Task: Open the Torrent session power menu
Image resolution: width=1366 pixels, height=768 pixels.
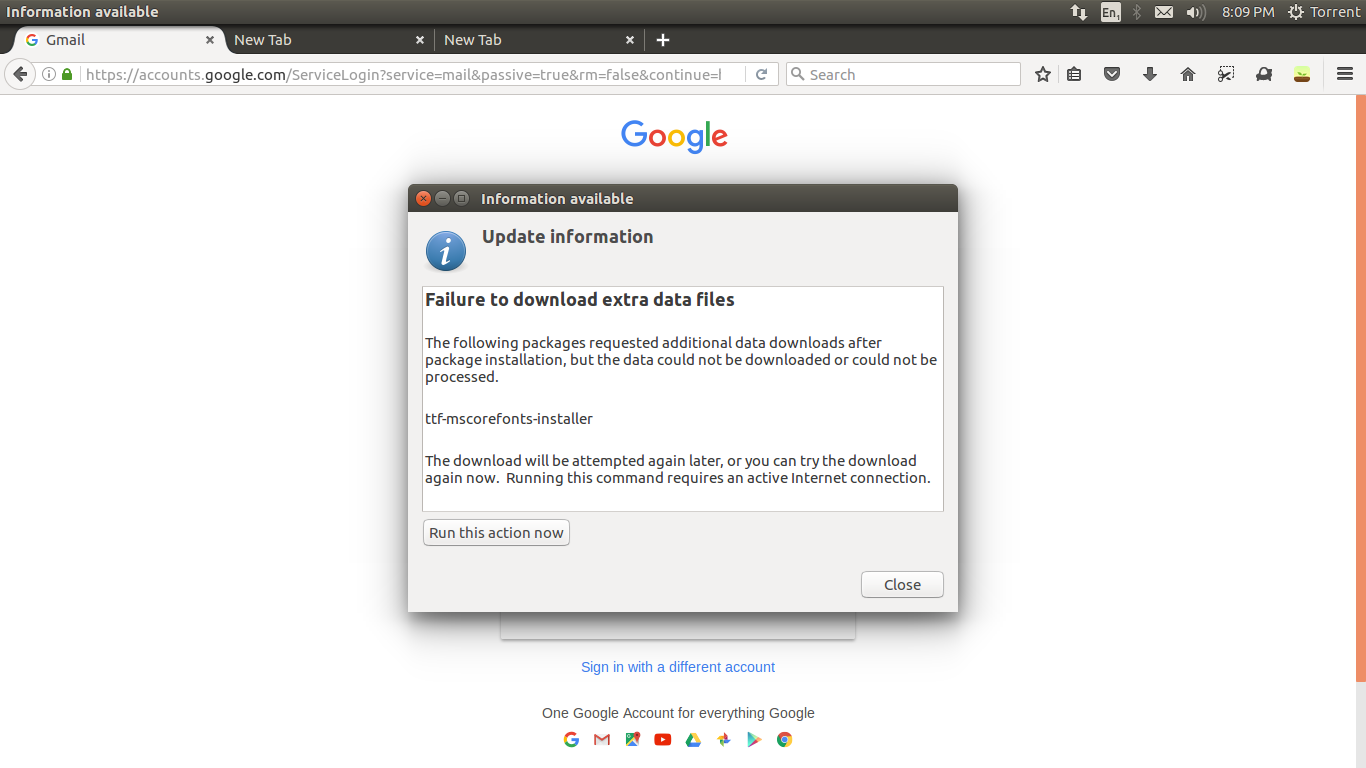Action: pyautogui.click(x=1324, y=12)
